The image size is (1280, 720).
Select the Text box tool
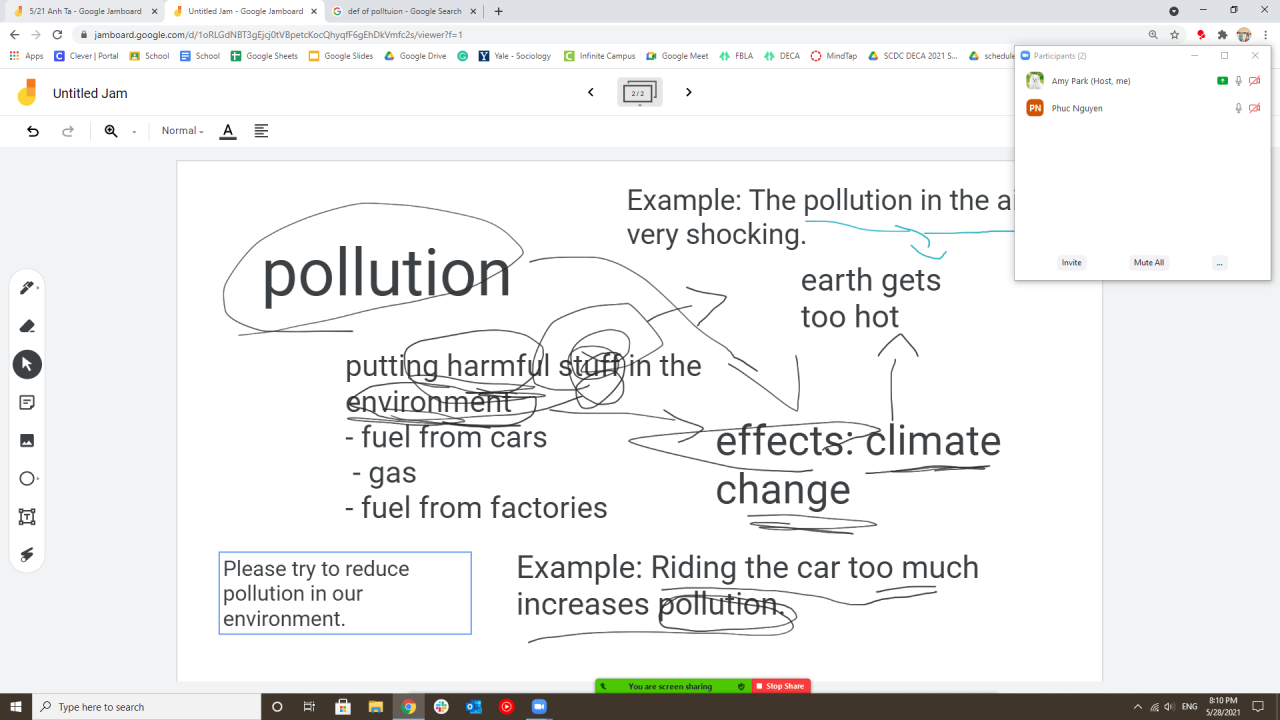pyautogui.click(x=27, y=517)
